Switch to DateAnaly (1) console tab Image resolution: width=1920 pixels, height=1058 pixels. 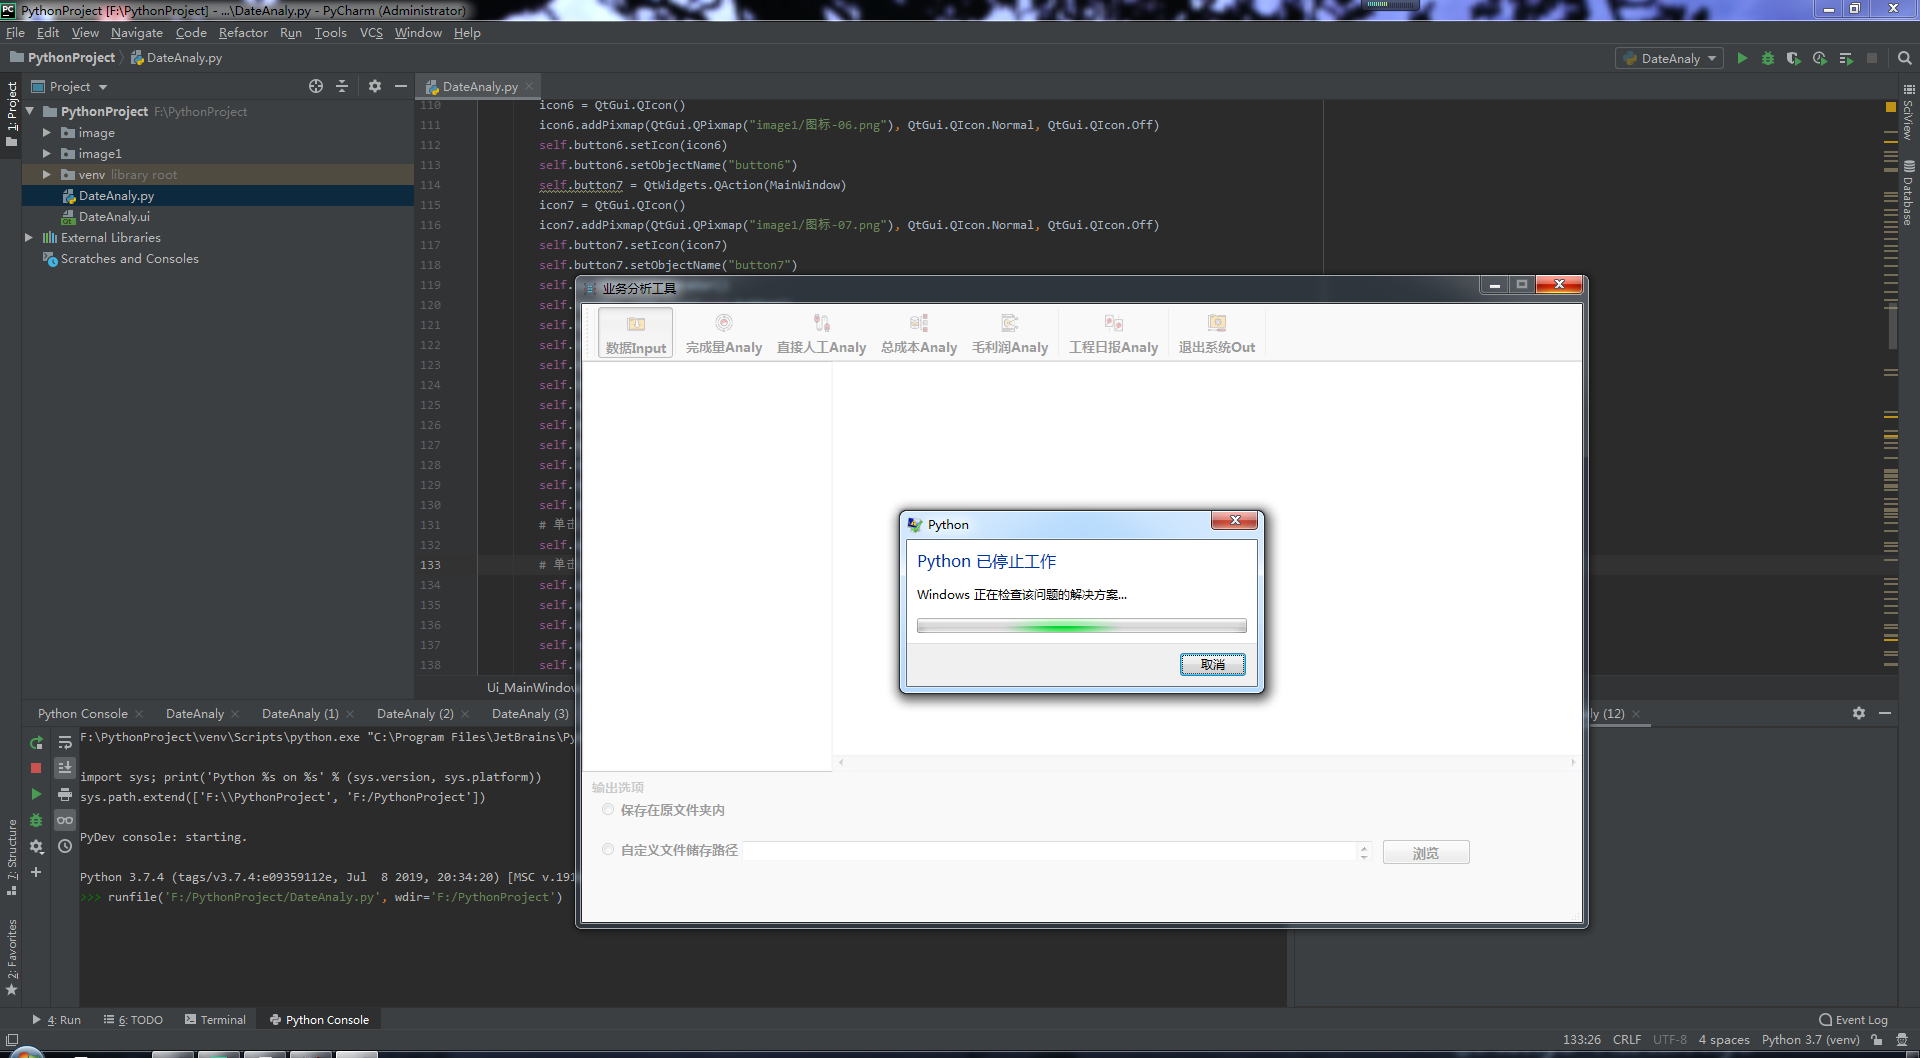tap(300, 713)
